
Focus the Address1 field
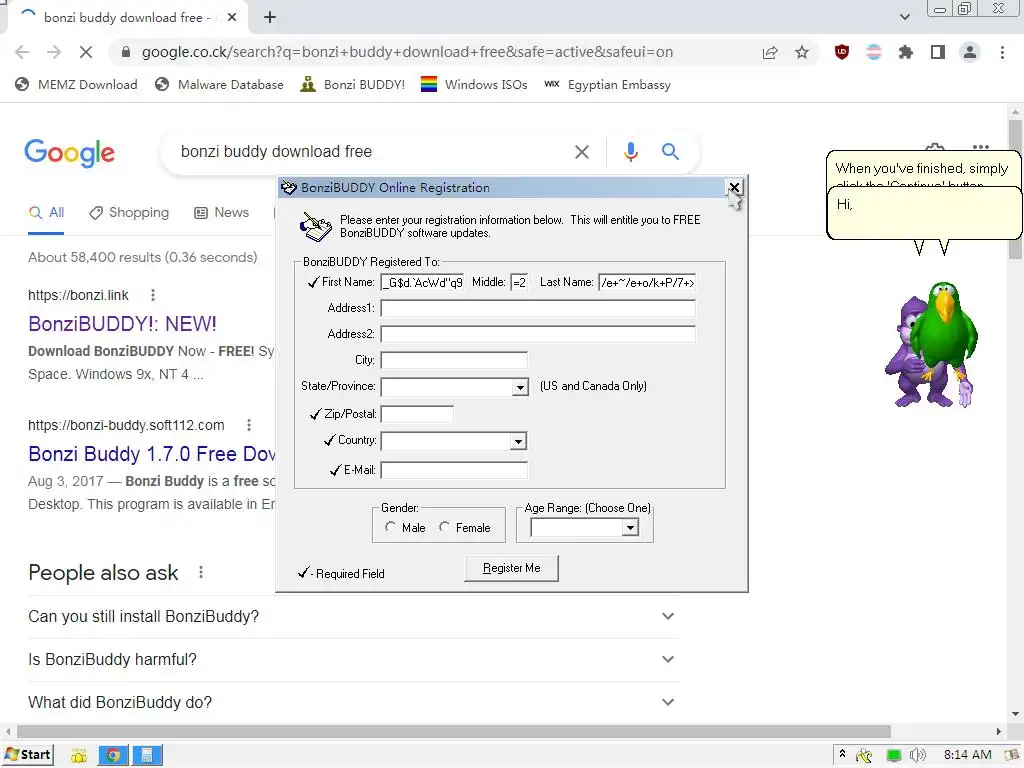[538, 308]
